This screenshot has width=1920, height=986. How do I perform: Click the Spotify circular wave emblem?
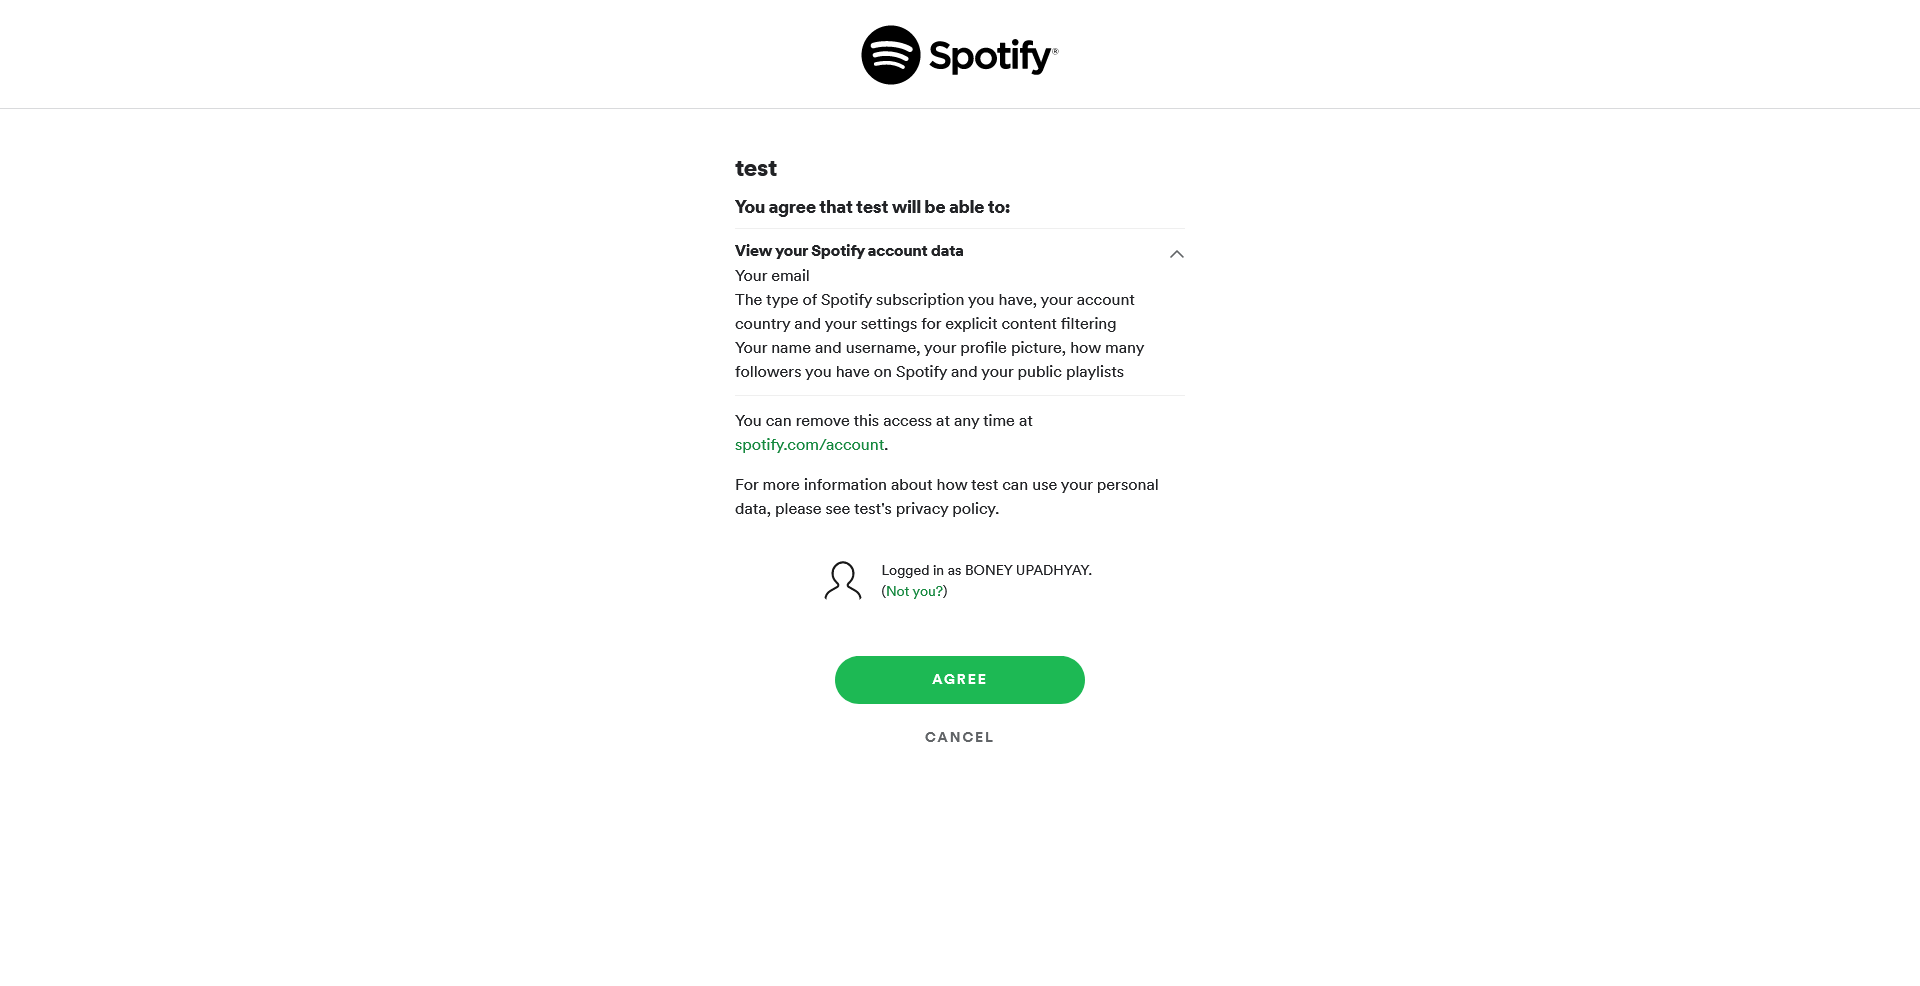pyautogui.click(x=891, y=54)
